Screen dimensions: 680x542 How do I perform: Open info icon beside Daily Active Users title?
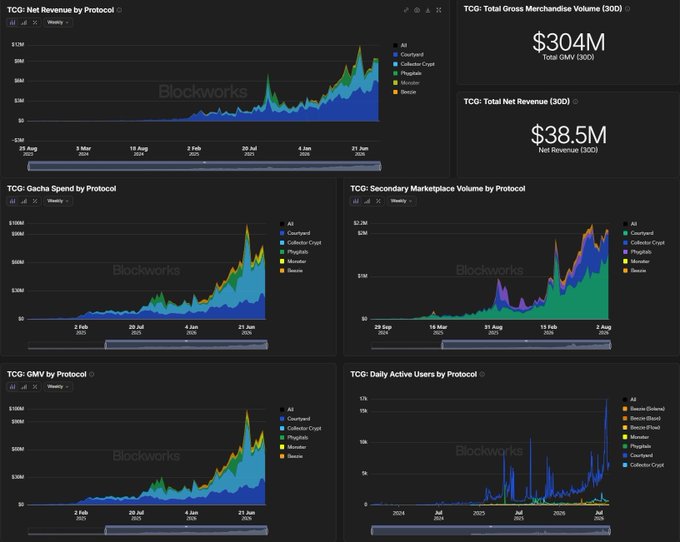(482, 374)
